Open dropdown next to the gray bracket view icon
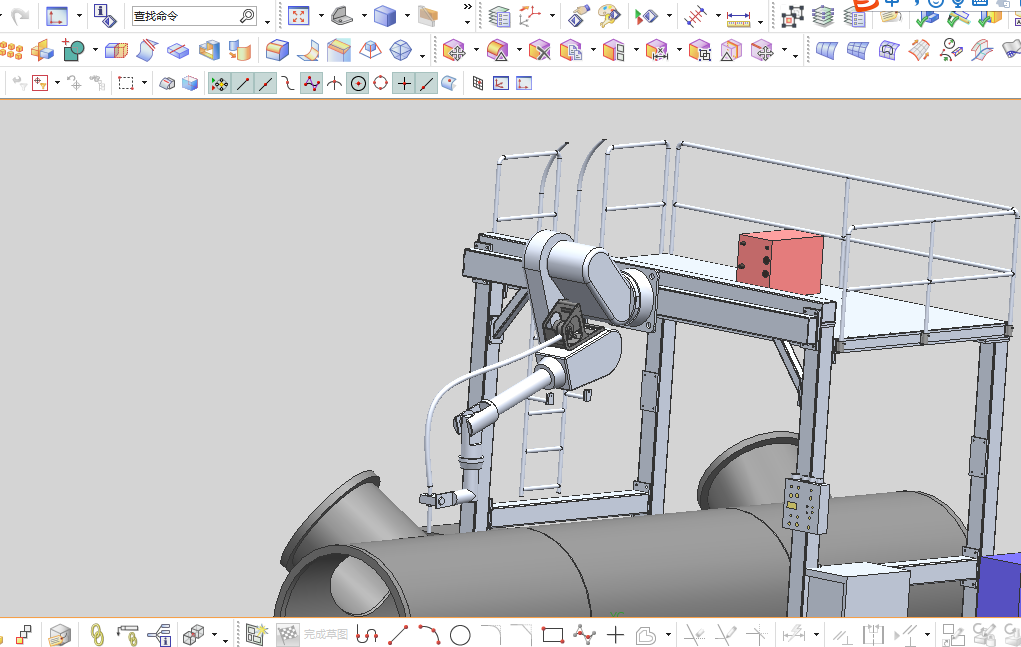The width and height of the screenshot is (1021, 647). pyautogui.click(x=364, y=16)
